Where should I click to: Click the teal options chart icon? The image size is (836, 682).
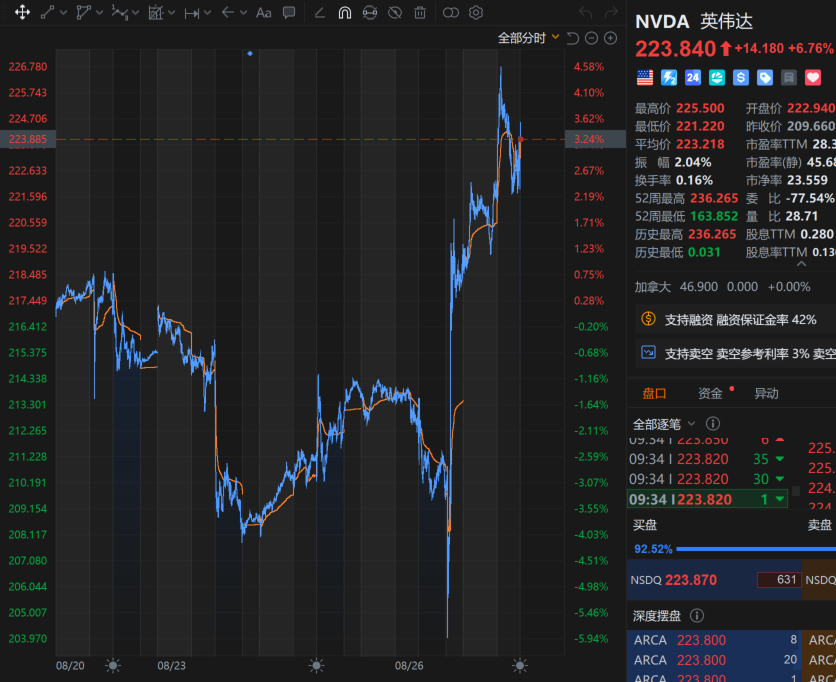717,78
